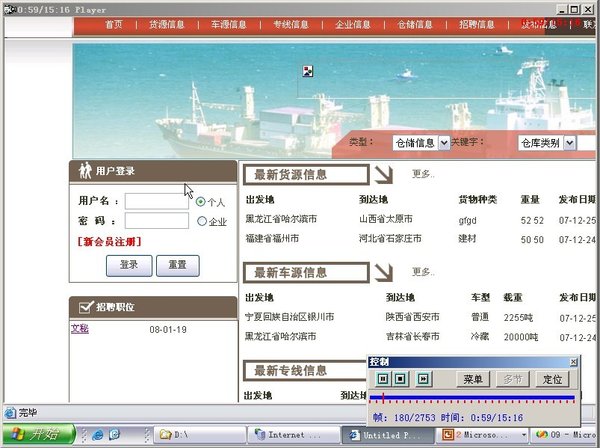
Task: Click the 建材 cargo type cell
Action: click(x=467, y=238)
